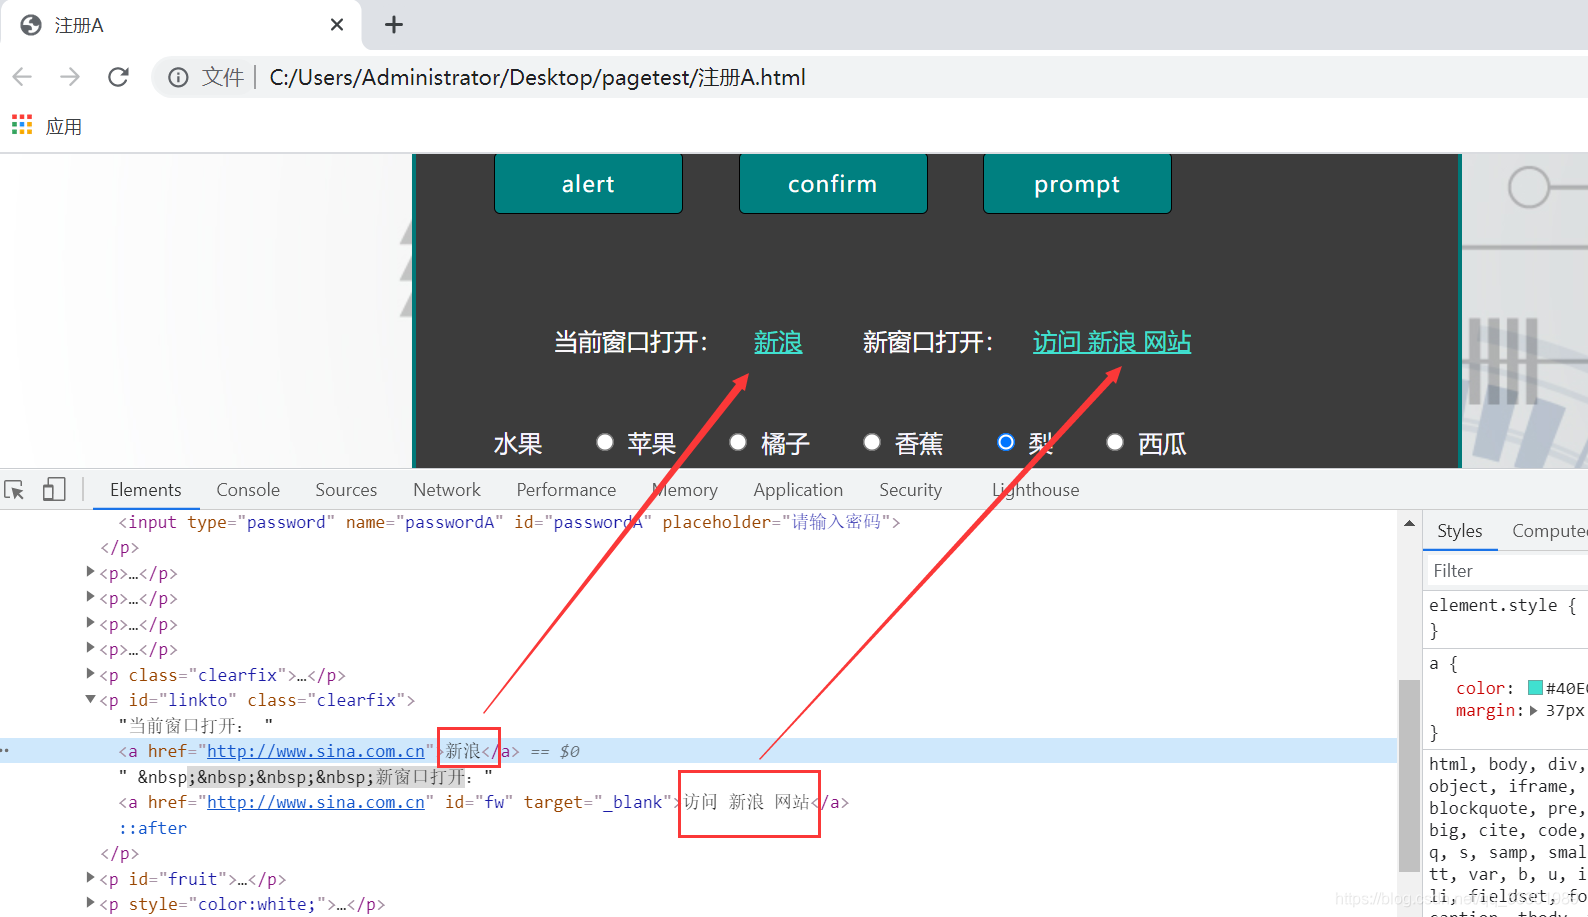The height and width of the screenshot is (917, 1588).
Task: Click the confirm button
Action: (833, 184)
